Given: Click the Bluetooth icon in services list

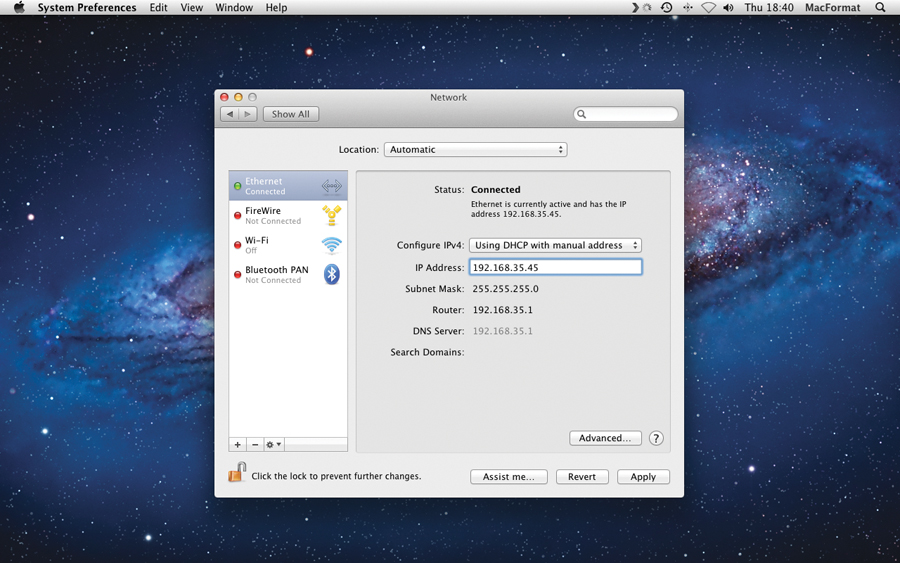Looking at the screenshot, I should pos(332,274).
